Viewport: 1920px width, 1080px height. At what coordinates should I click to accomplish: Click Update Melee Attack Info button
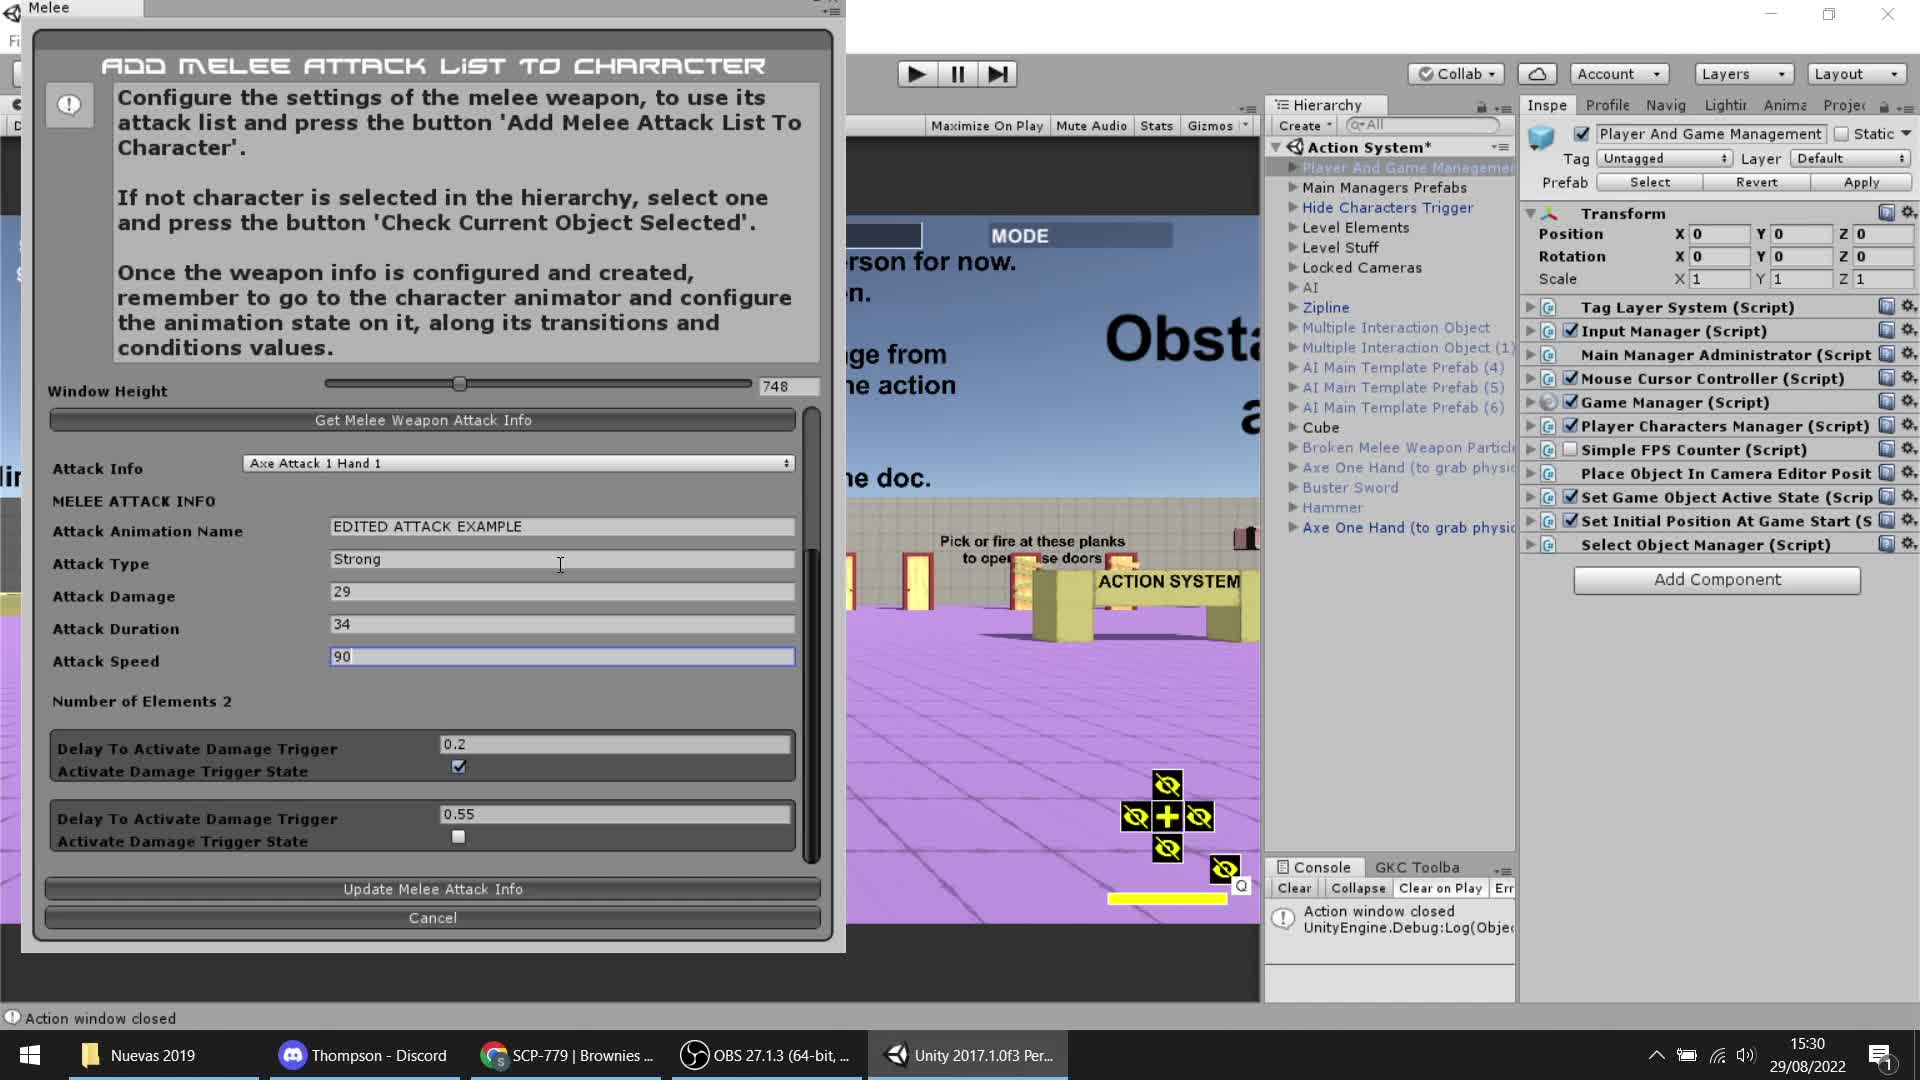(x=432, y=889)
